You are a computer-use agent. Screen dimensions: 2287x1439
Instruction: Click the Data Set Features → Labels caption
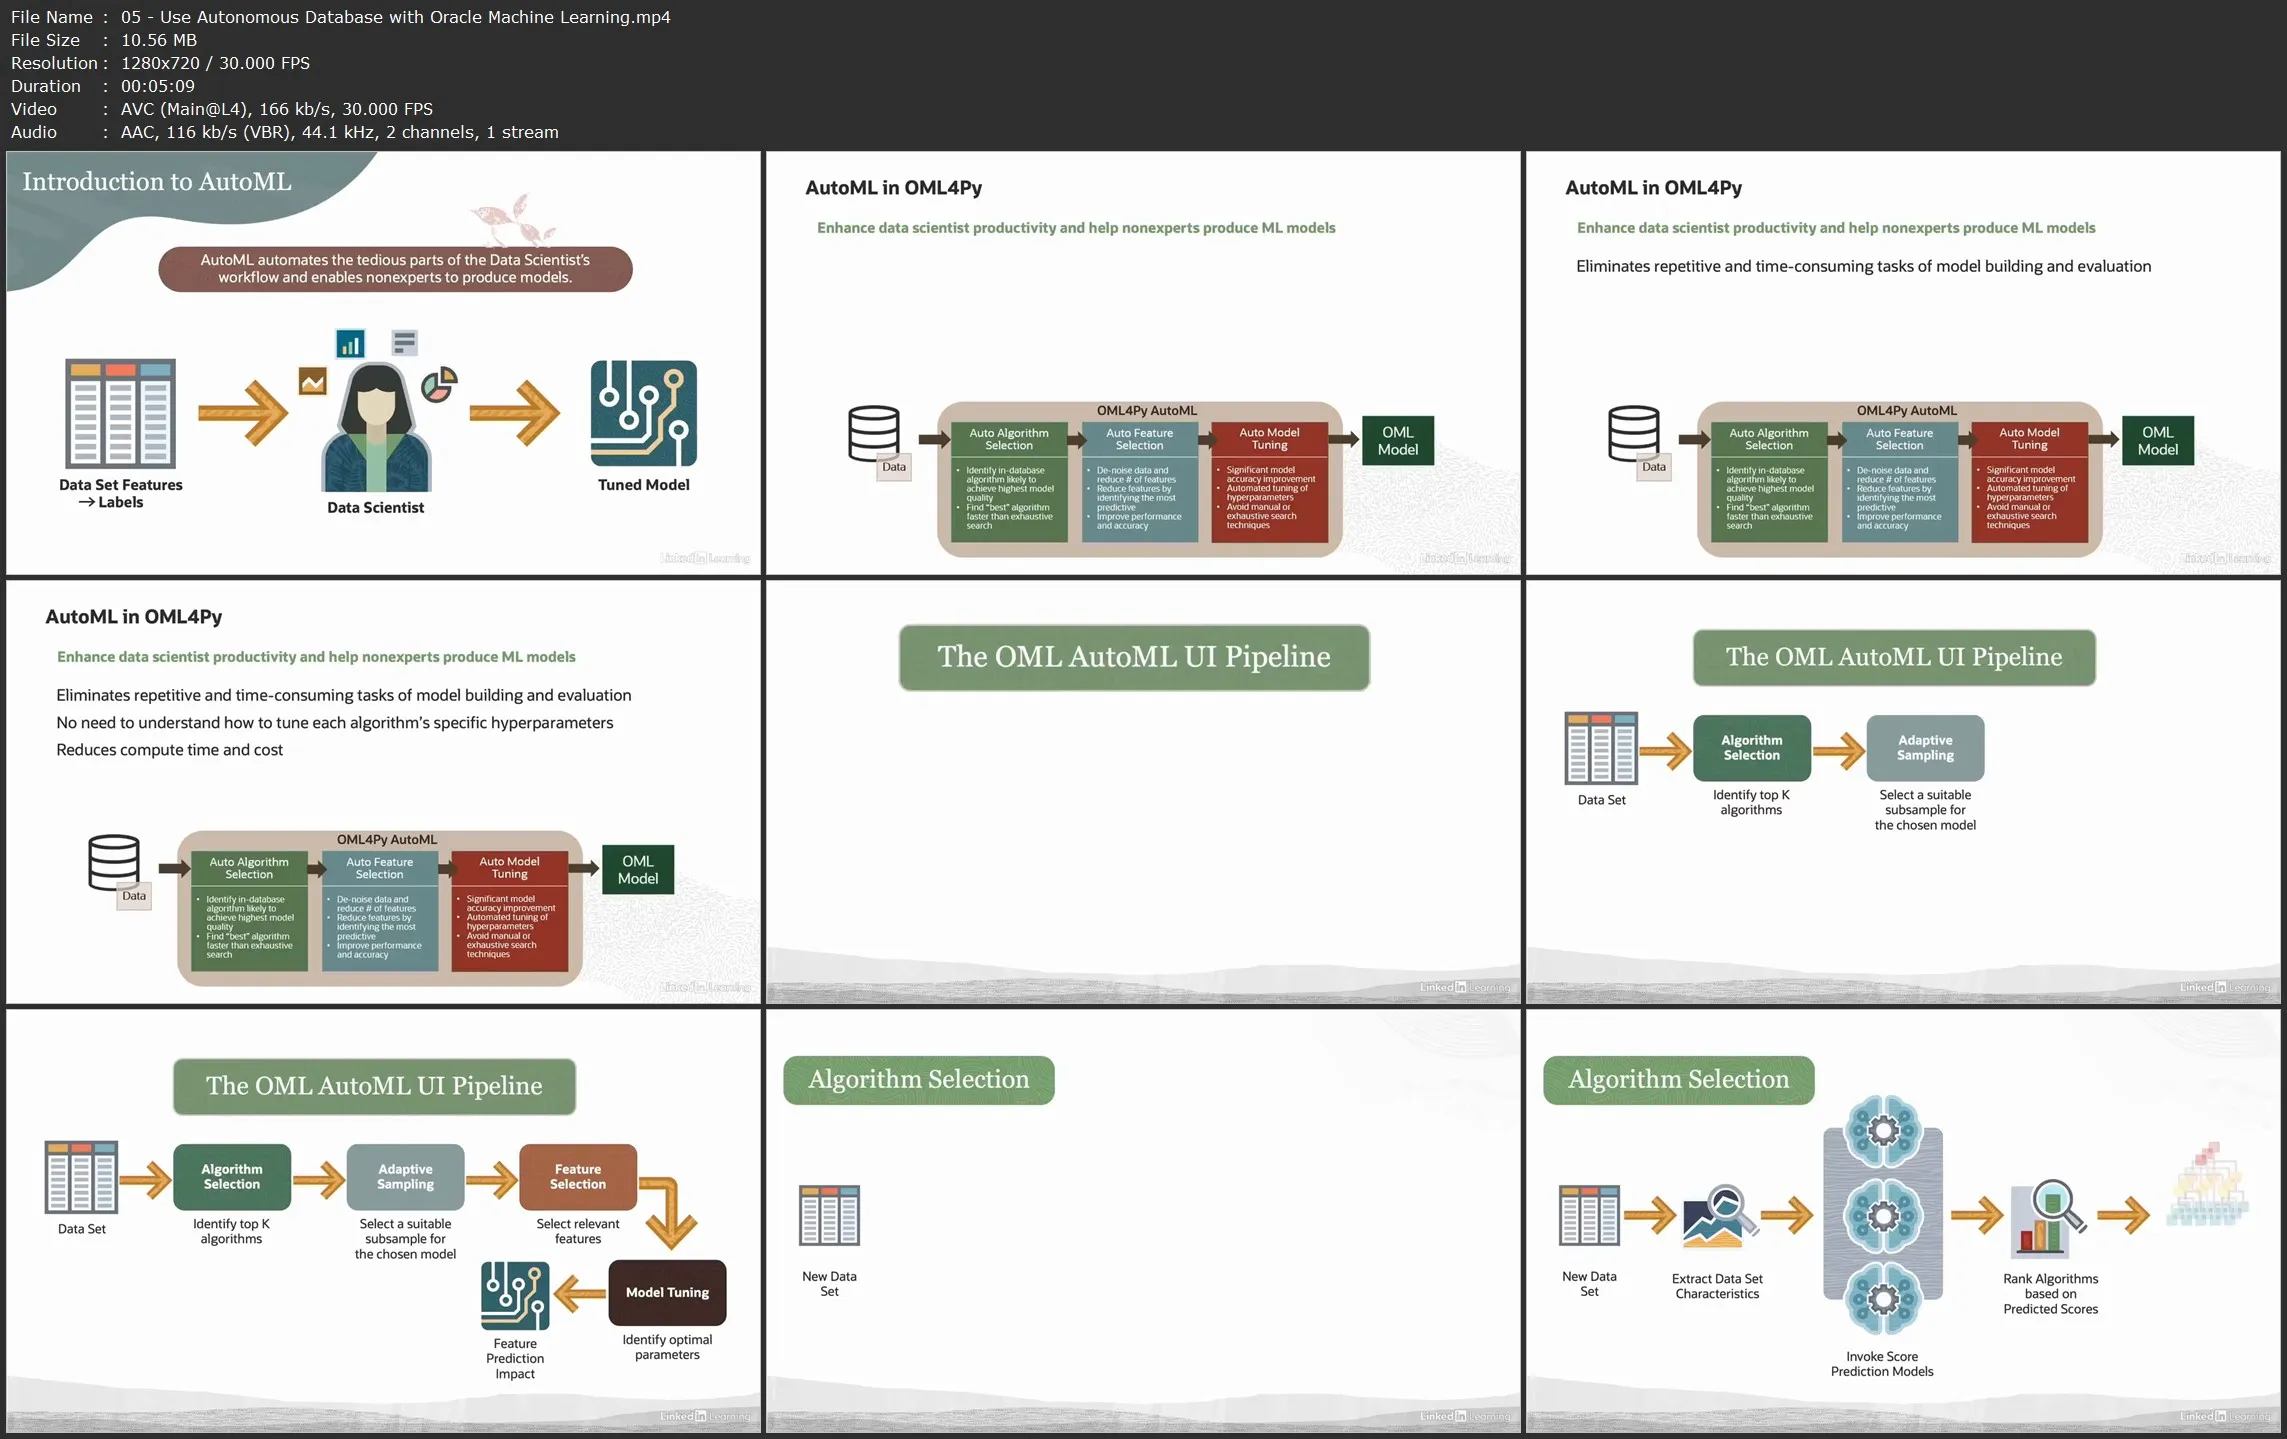[120, 493]
